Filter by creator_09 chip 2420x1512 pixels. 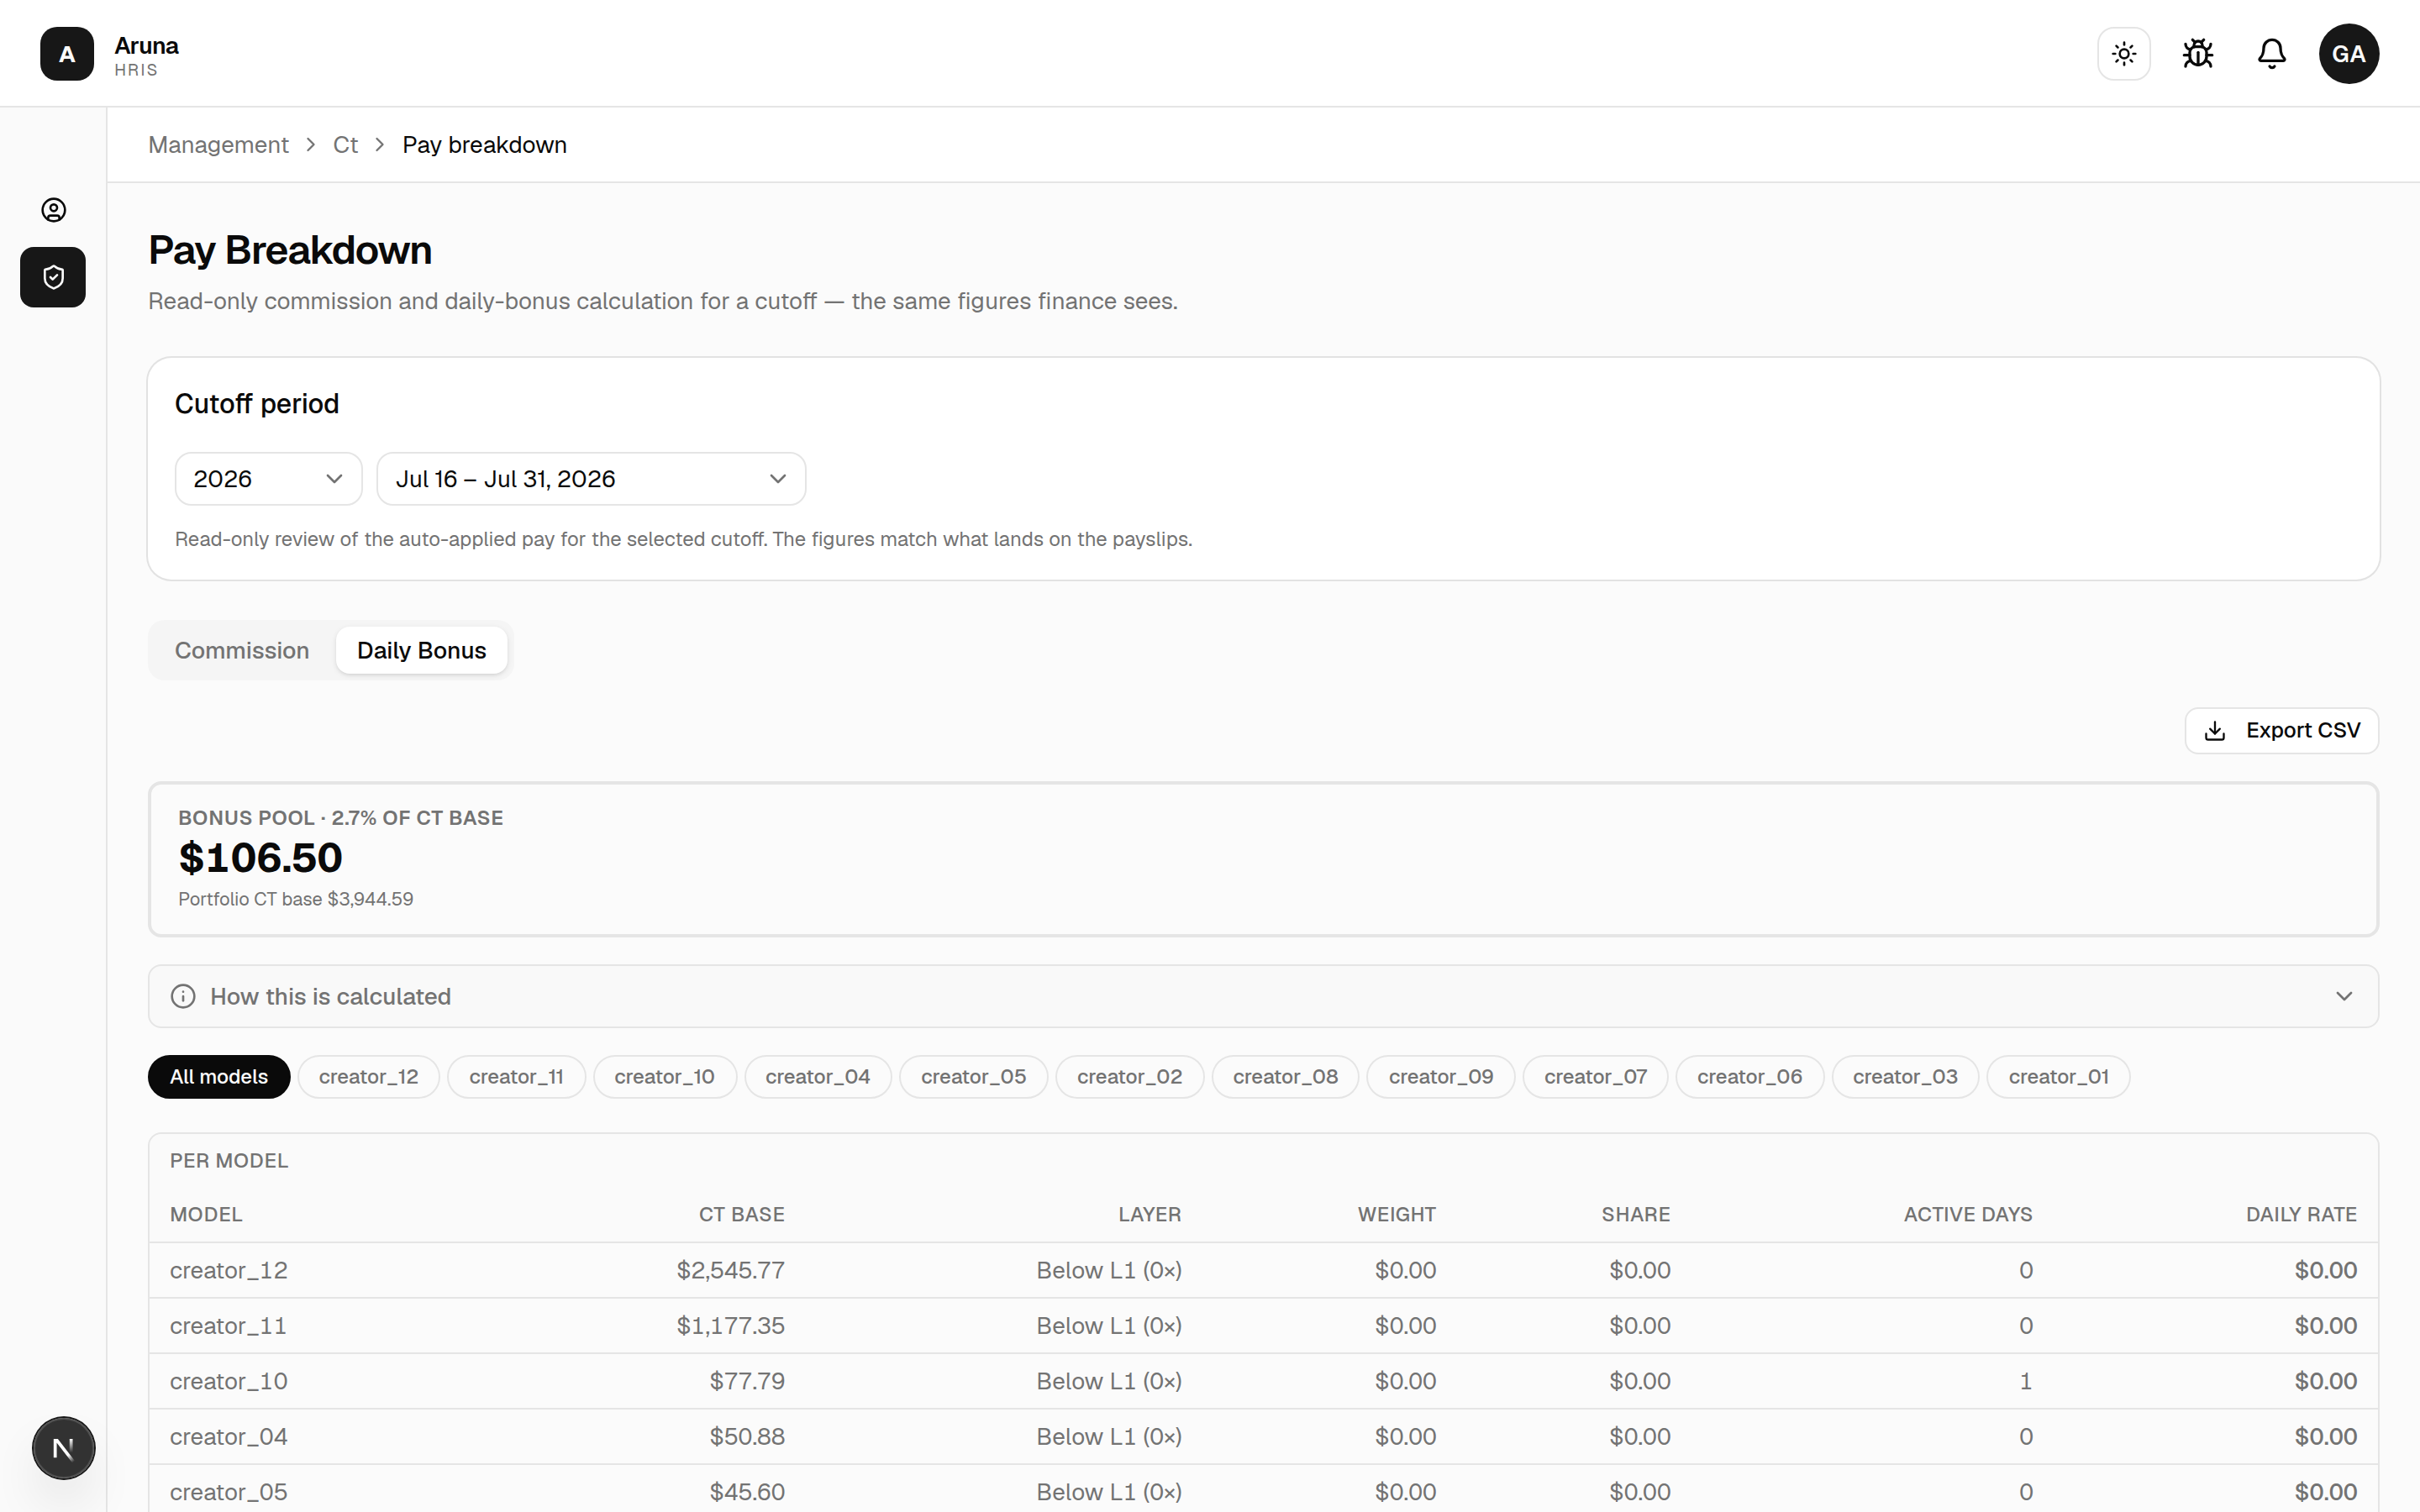1440,1077
